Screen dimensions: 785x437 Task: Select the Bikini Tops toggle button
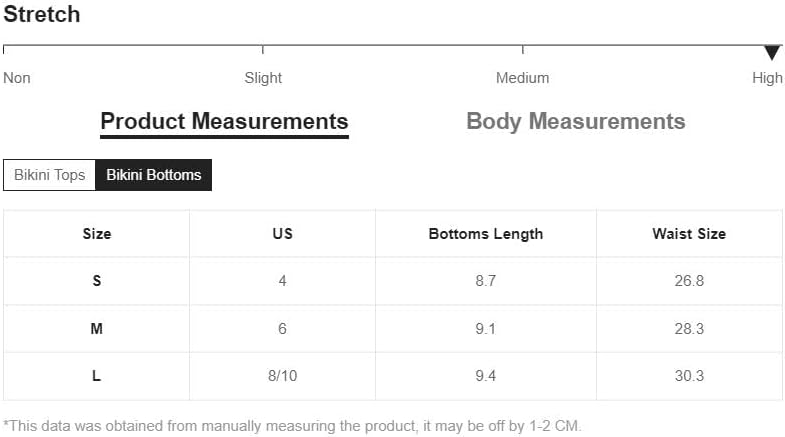pyautogui.click(x=50, y=175)
